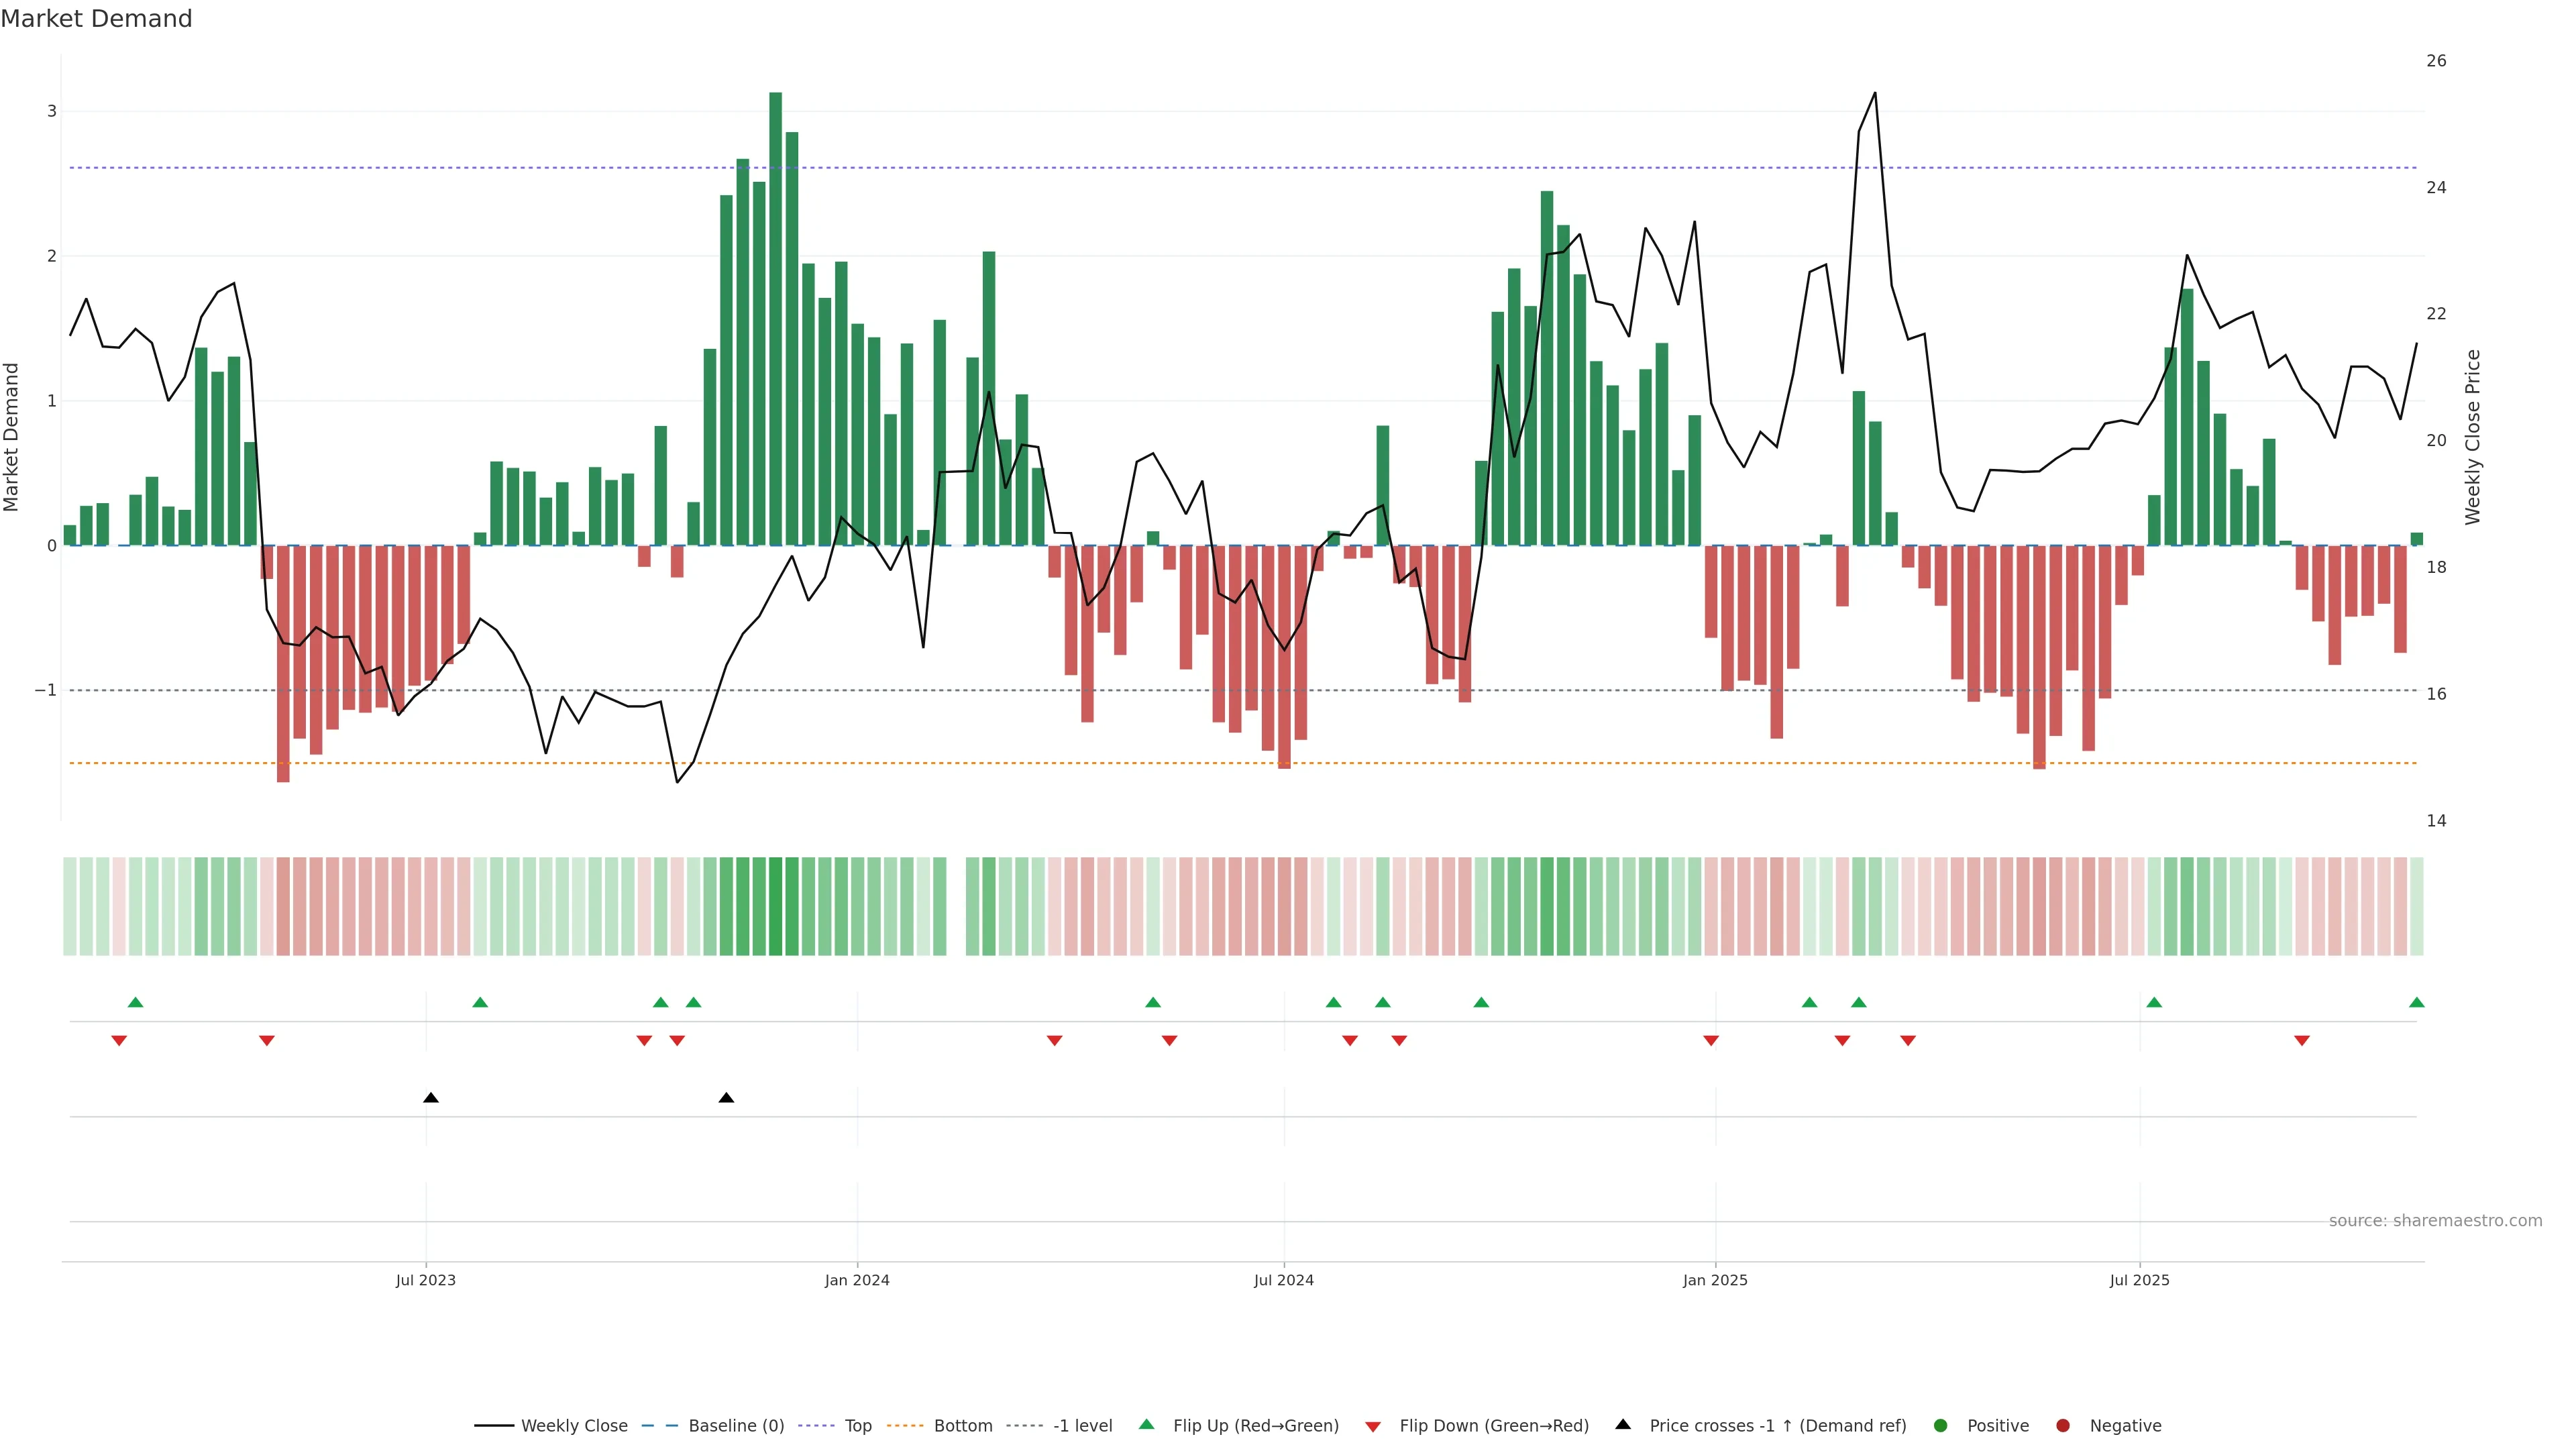Click the Jan 2024 x-axis label

pos(857,1280)
